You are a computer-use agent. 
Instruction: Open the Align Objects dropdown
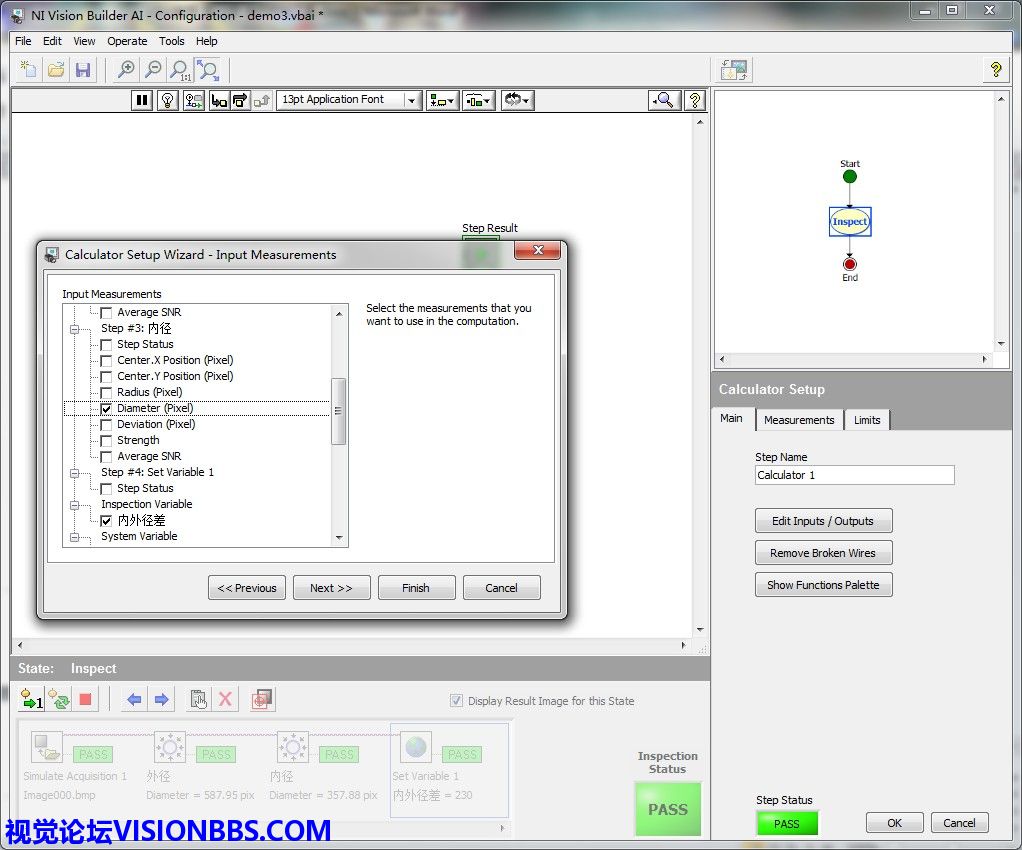tap(443, 100)
